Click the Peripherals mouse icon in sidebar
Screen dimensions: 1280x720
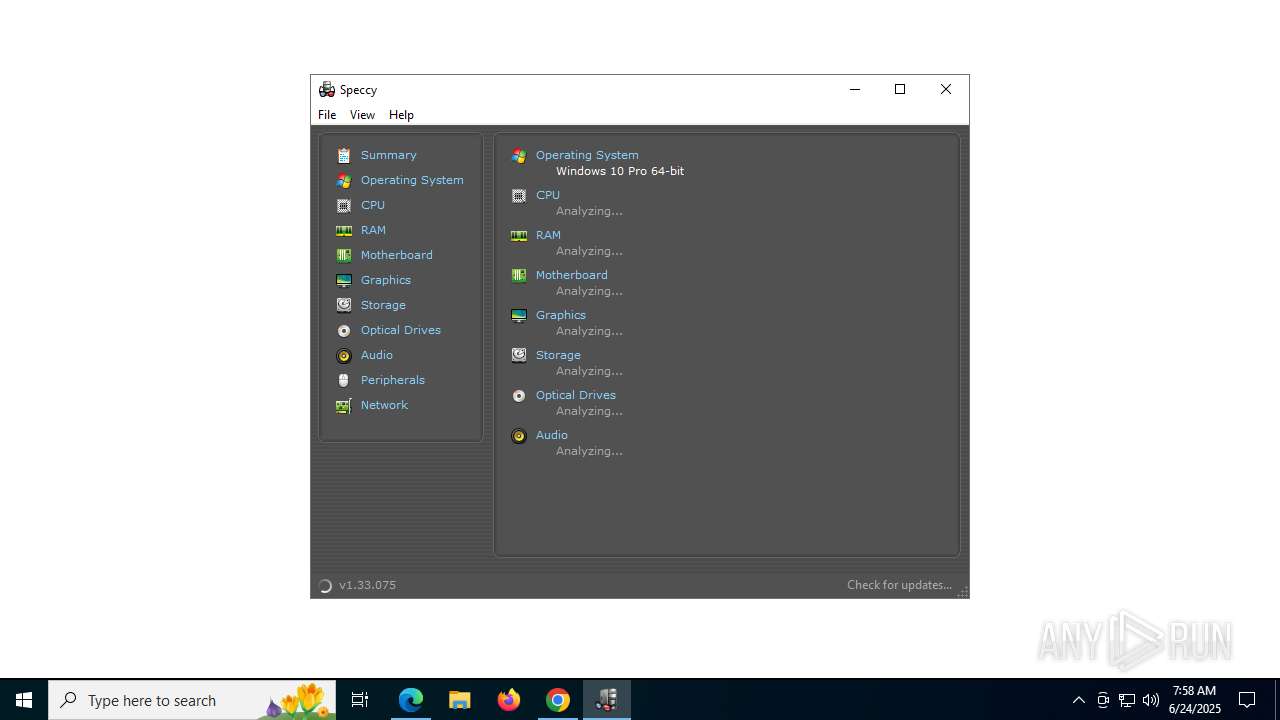tap(344, 380)
